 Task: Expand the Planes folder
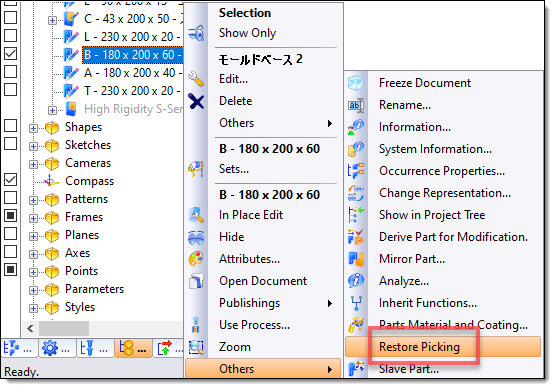click(33, 236)
